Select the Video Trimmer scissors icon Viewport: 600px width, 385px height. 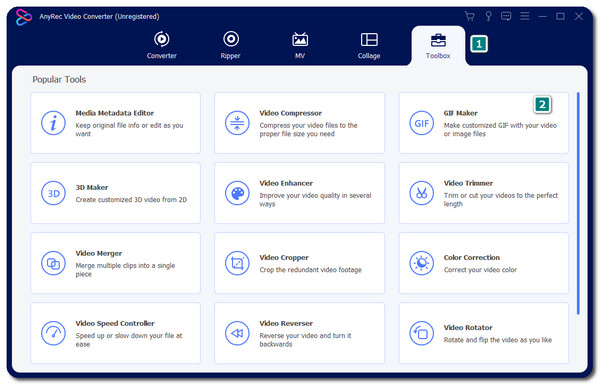(421, 193)
